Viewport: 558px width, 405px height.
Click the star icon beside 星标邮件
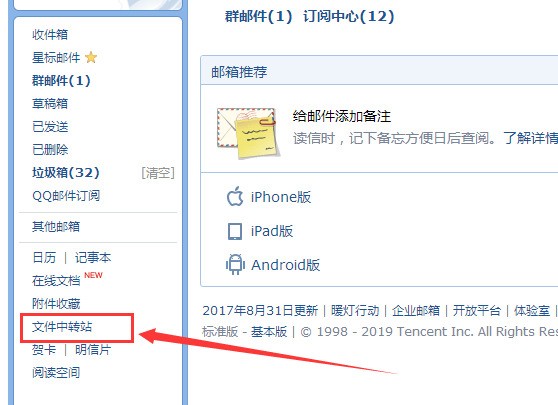[91, 57]
